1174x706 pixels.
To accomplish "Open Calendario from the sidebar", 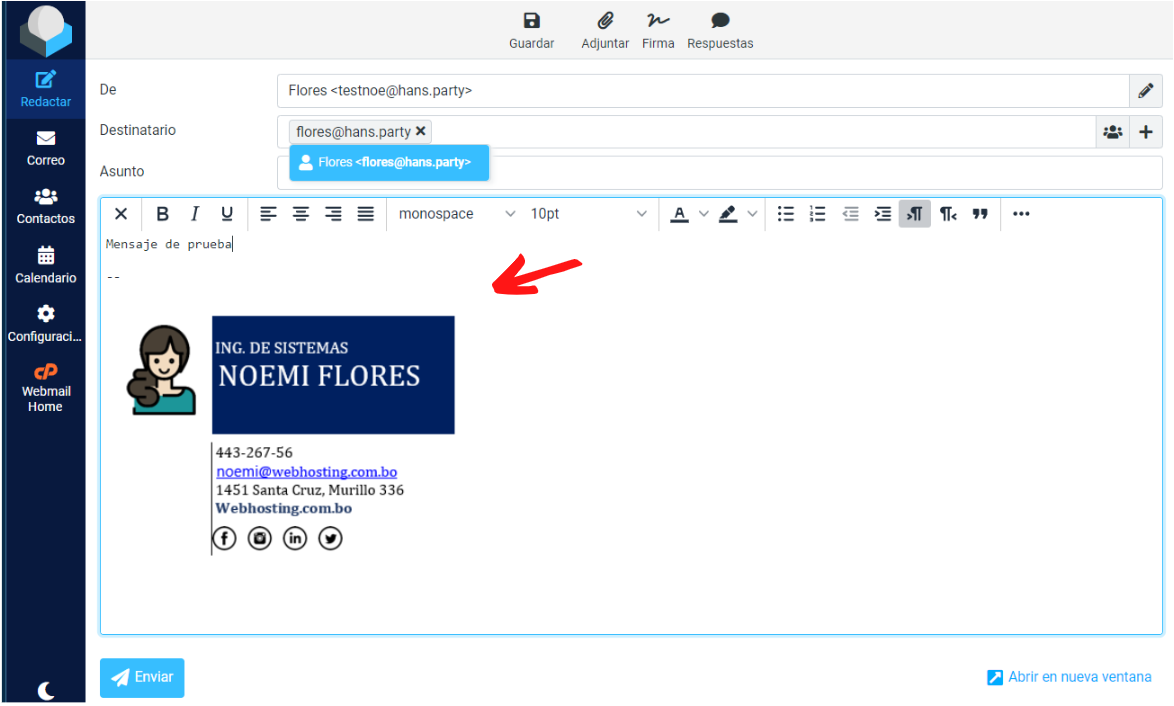I will pos(45,265).
